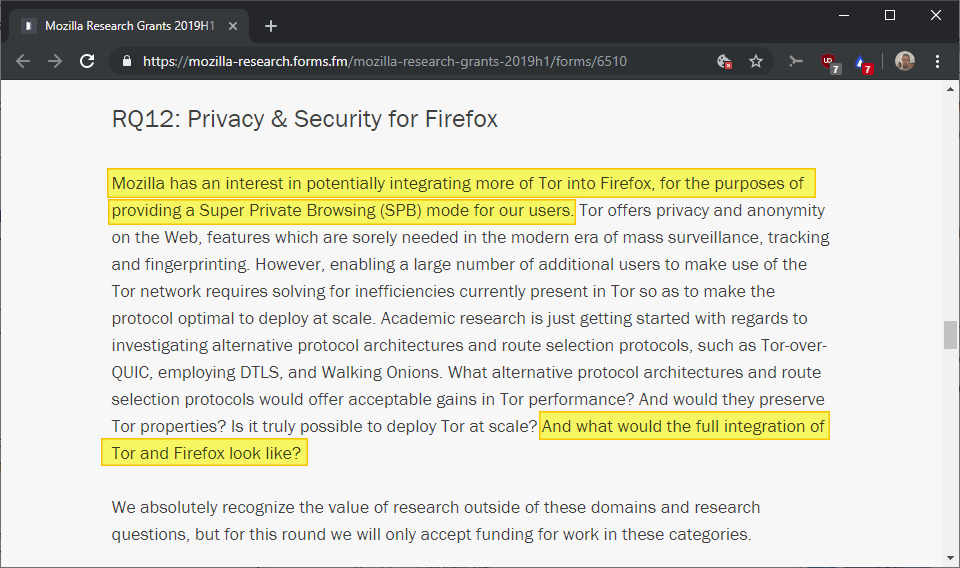The height and width of the screenshot is (568, 960).
Task: Open the uBlock Origin extension
Action: 830,62
